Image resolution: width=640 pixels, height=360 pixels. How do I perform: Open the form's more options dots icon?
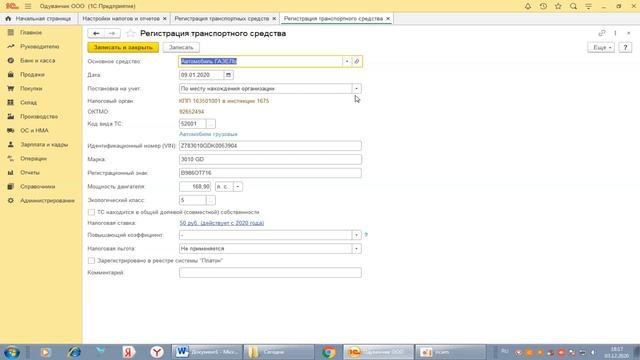[615, 33]
